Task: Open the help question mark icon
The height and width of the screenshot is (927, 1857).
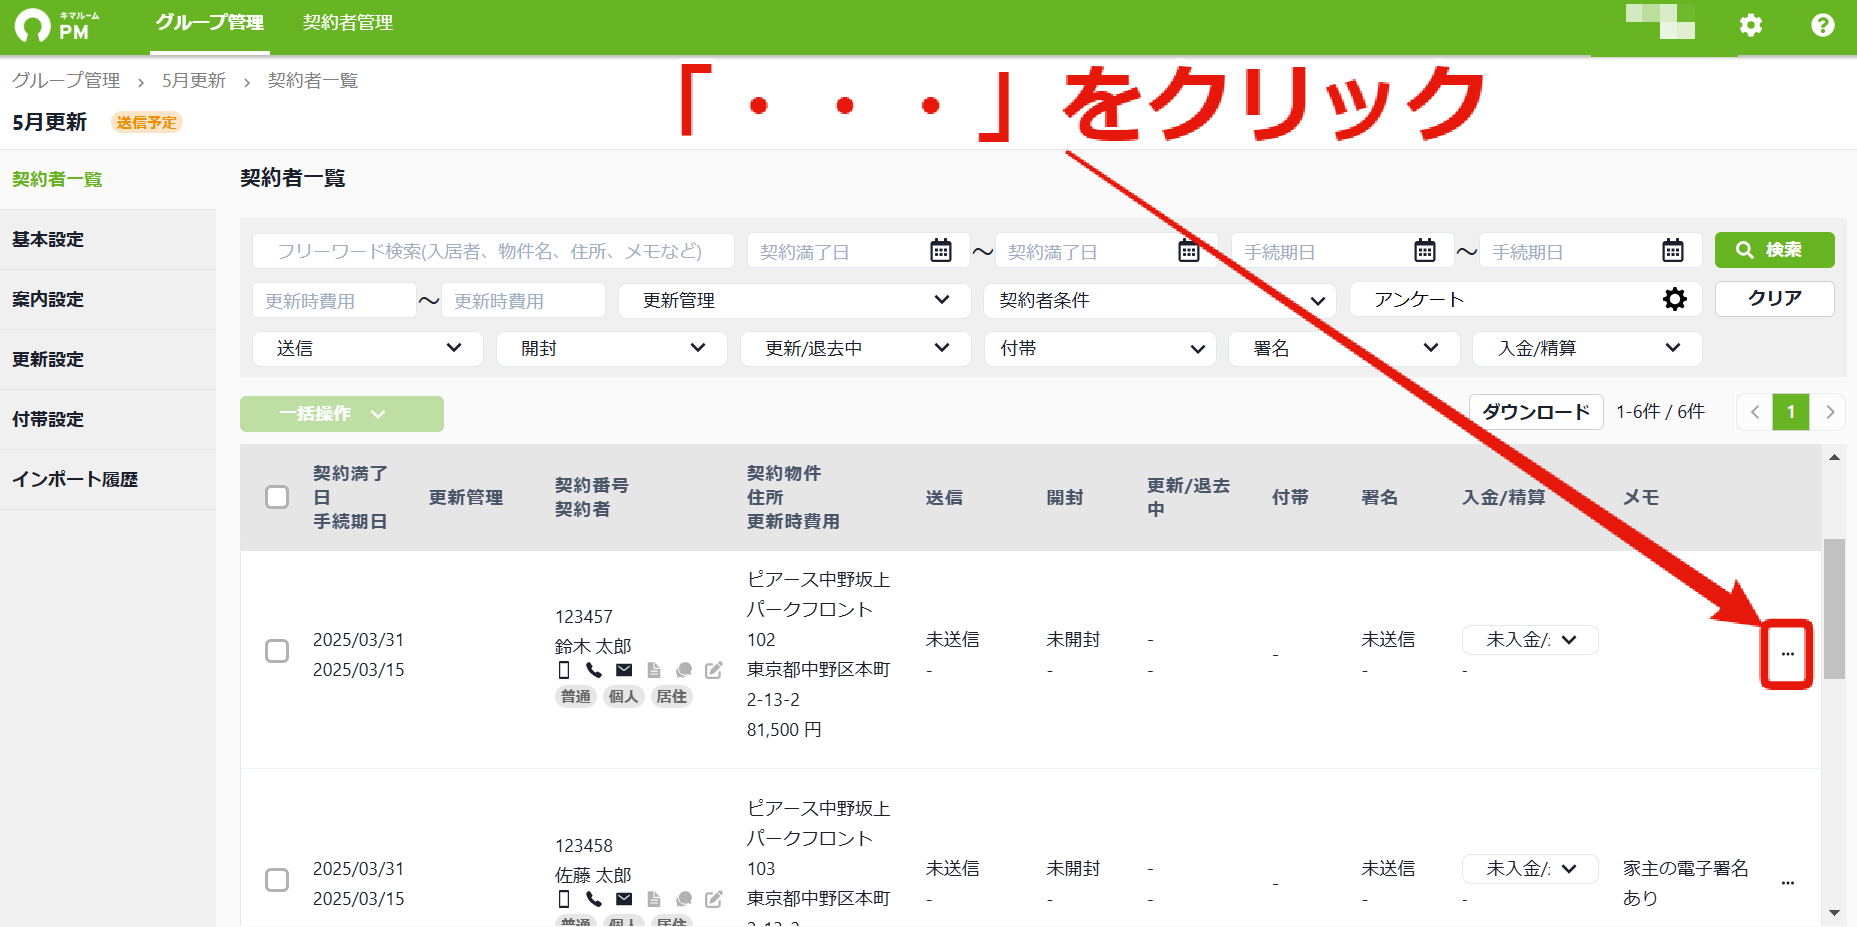Action: [x=1823, y=25]
